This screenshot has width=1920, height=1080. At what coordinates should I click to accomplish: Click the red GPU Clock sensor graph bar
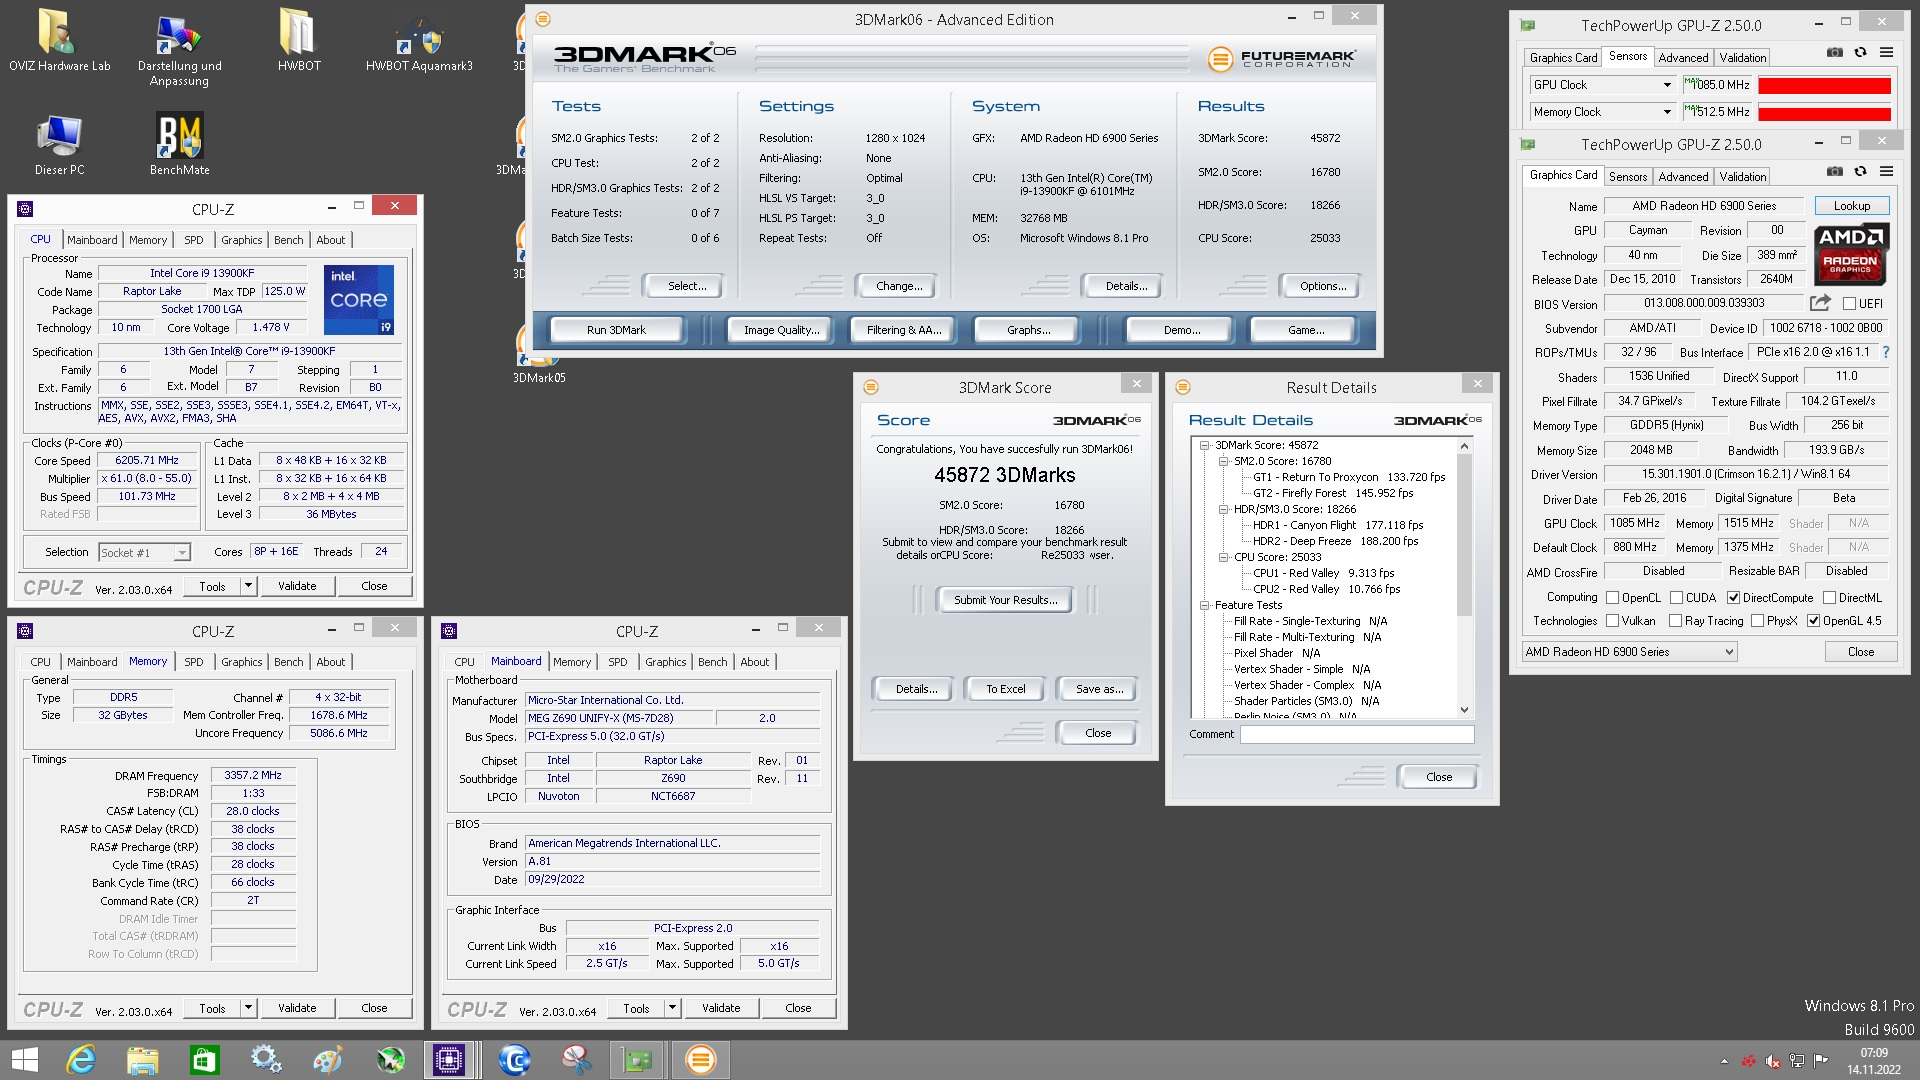pyautogui.click(x=1824, y=85)
